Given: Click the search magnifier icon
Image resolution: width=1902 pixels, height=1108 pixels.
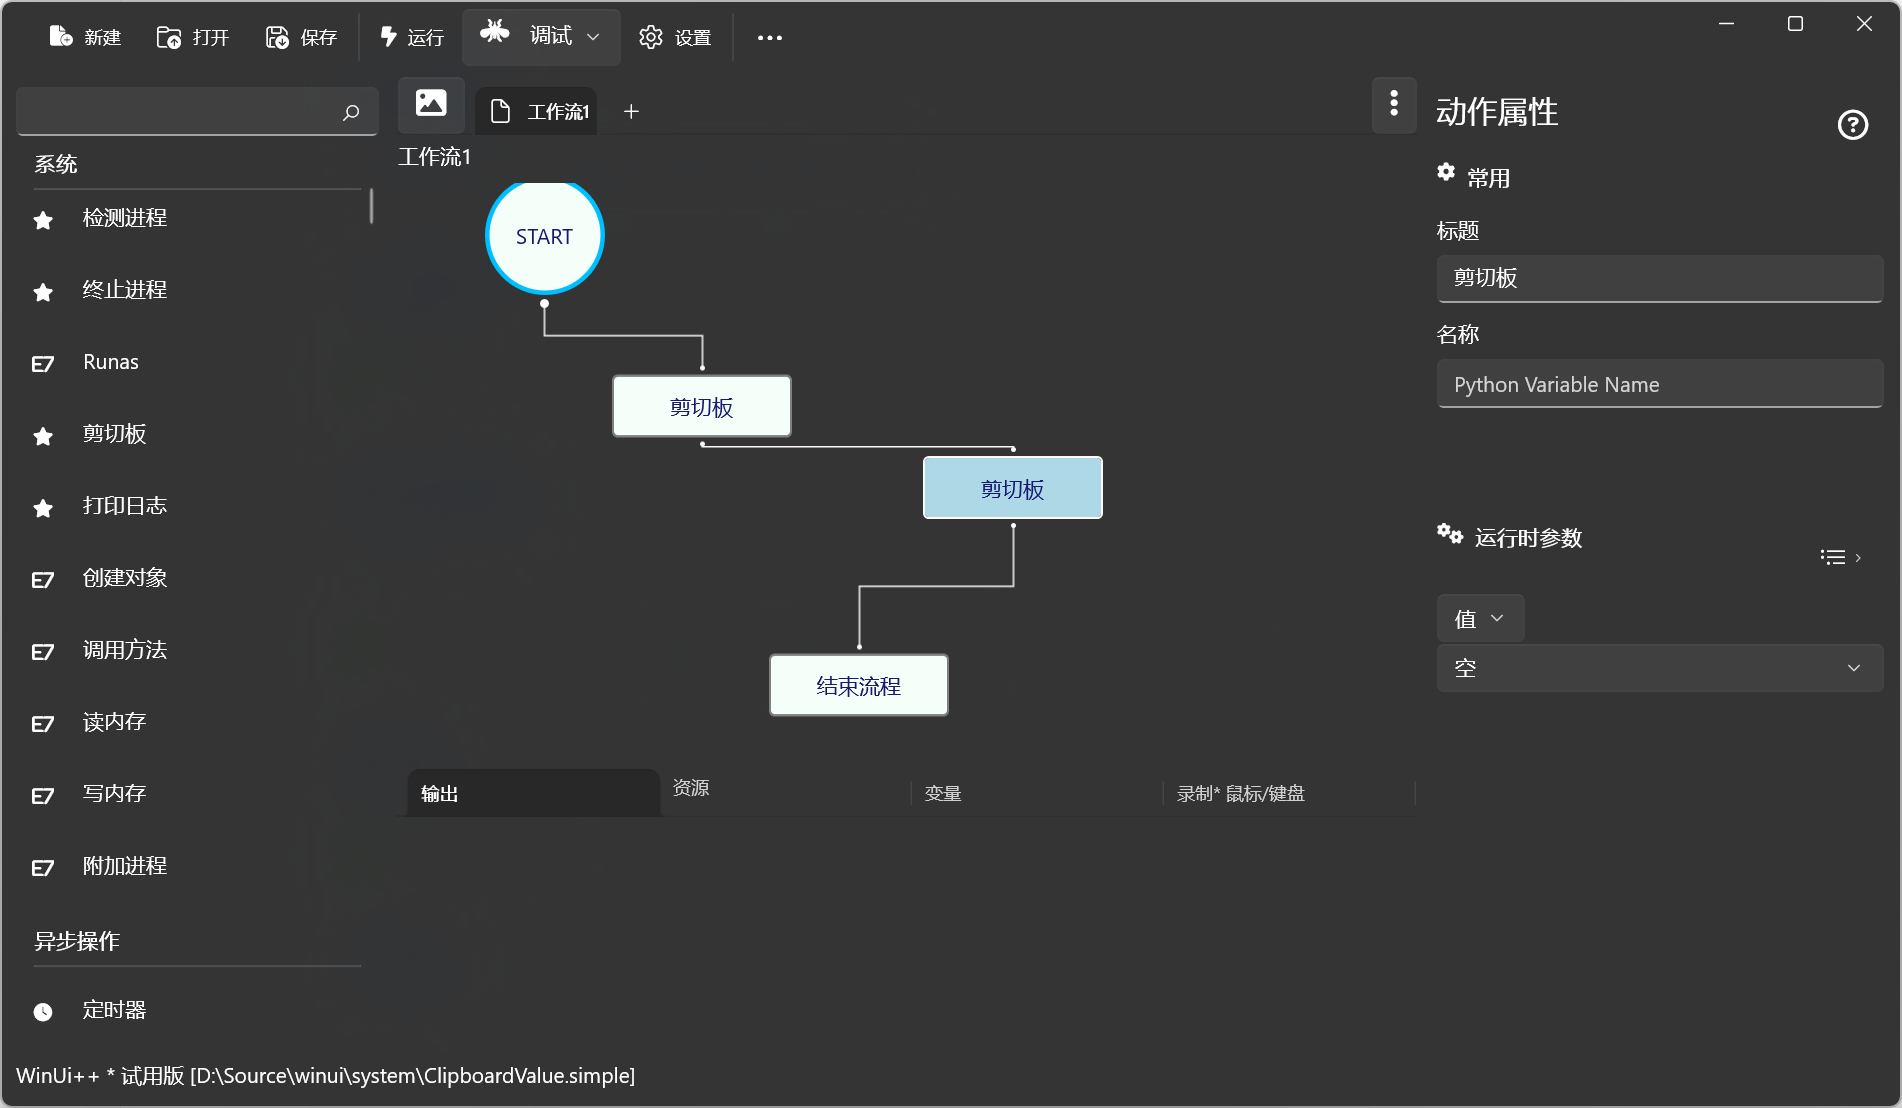Looking at the screenshot, I should pos(351,112).
